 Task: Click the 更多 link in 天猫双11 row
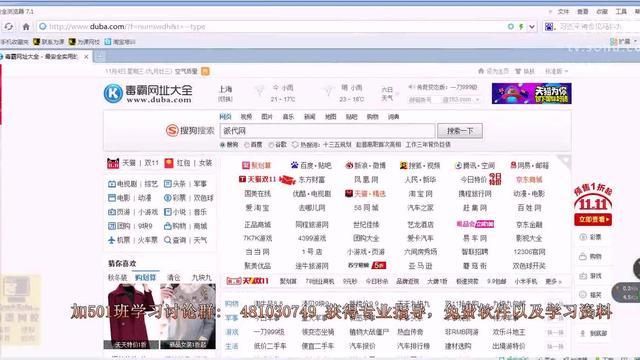pos(553,282)
